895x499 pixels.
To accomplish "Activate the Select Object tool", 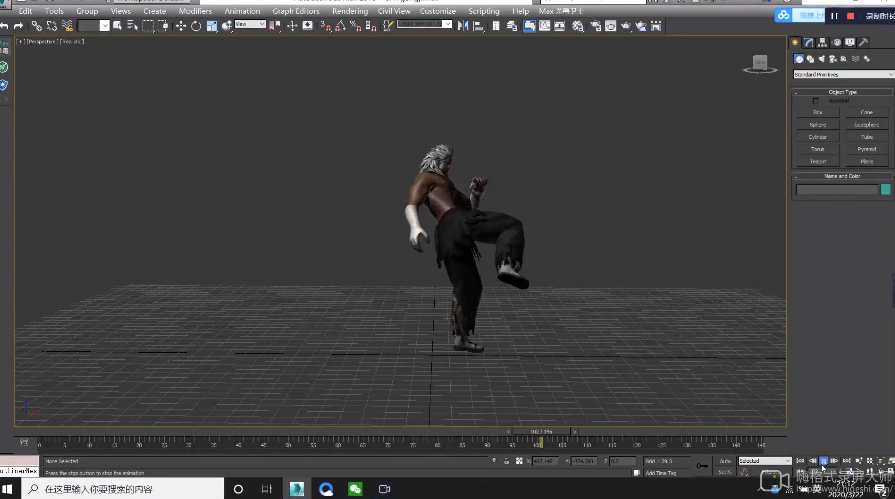I will coord(118,26).
